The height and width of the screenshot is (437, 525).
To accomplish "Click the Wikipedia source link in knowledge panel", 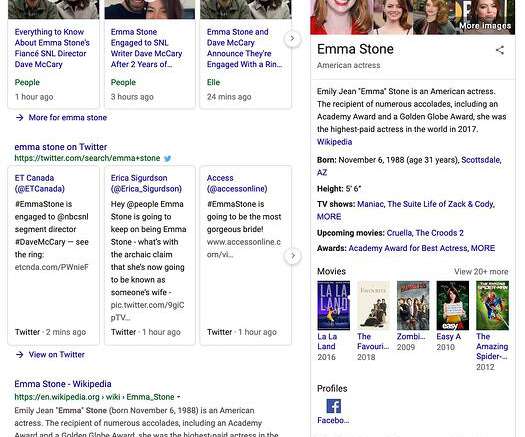I will [x=334, y=142].
